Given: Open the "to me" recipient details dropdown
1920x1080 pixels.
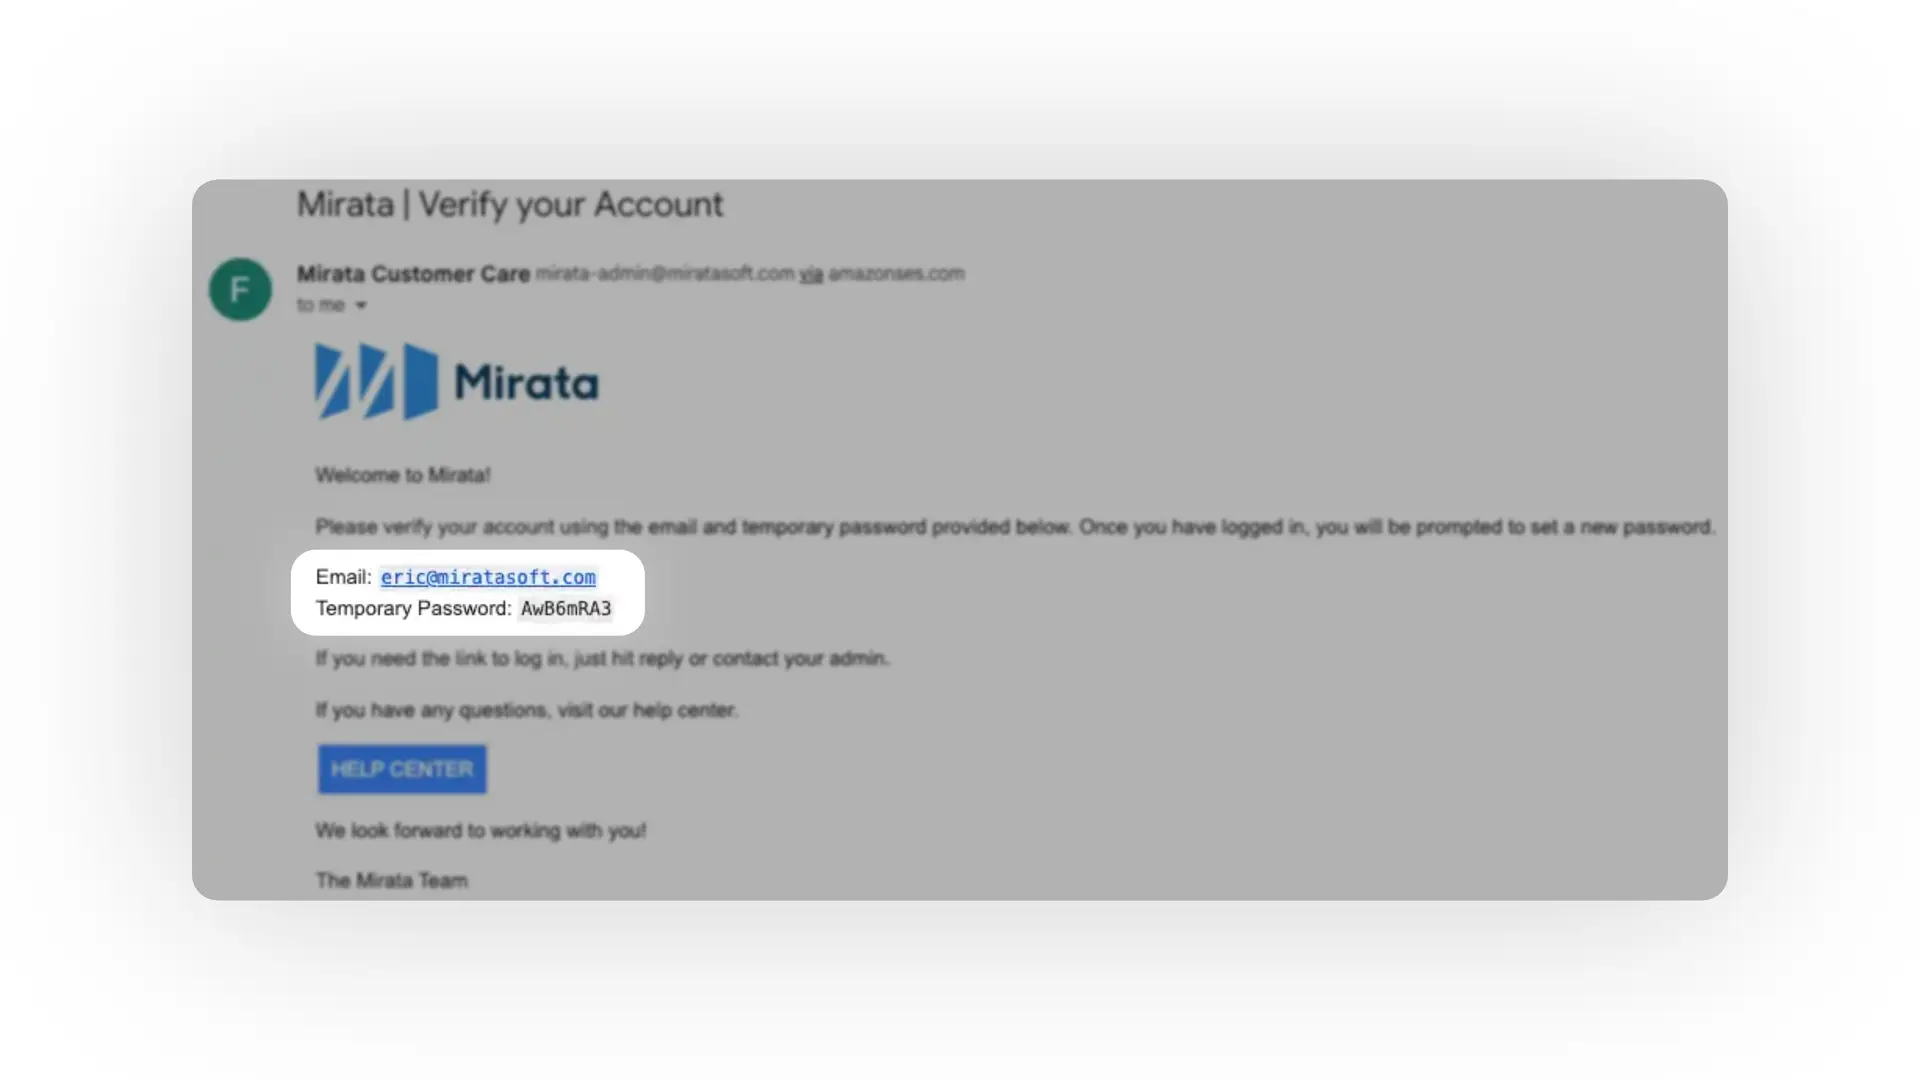Looking at the screenshot, I should pyautogui.click(x=332, y=305).
